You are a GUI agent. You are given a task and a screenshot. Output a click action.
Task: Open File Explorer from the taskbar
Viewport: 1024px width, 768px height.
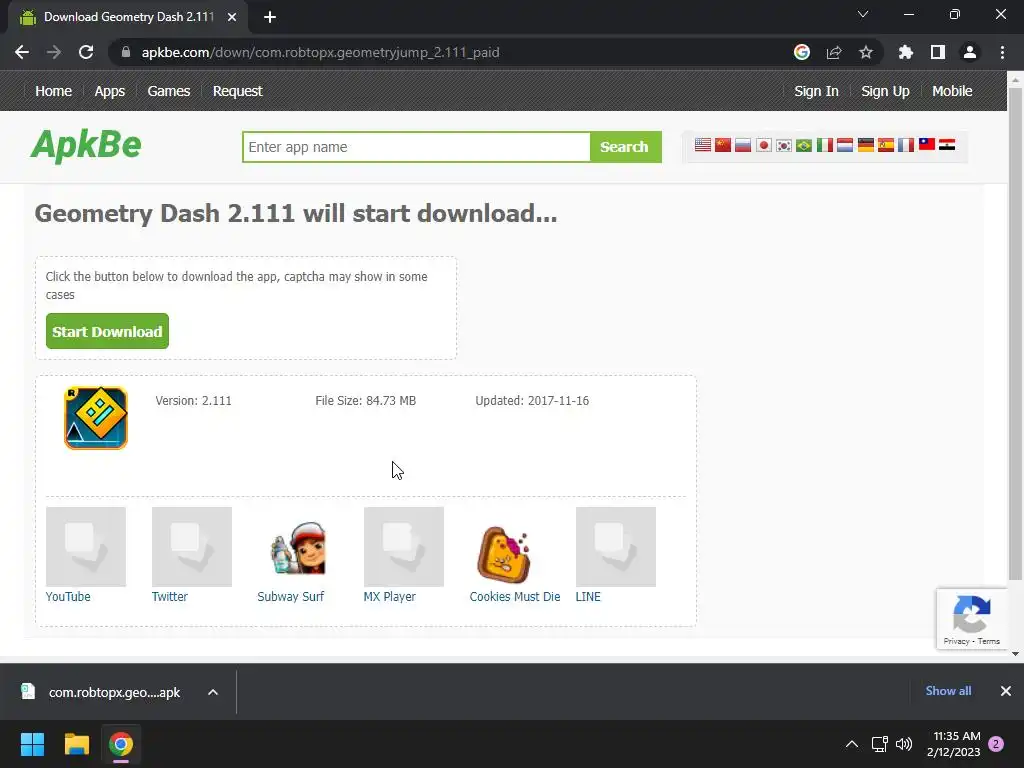tap(76, 744)
